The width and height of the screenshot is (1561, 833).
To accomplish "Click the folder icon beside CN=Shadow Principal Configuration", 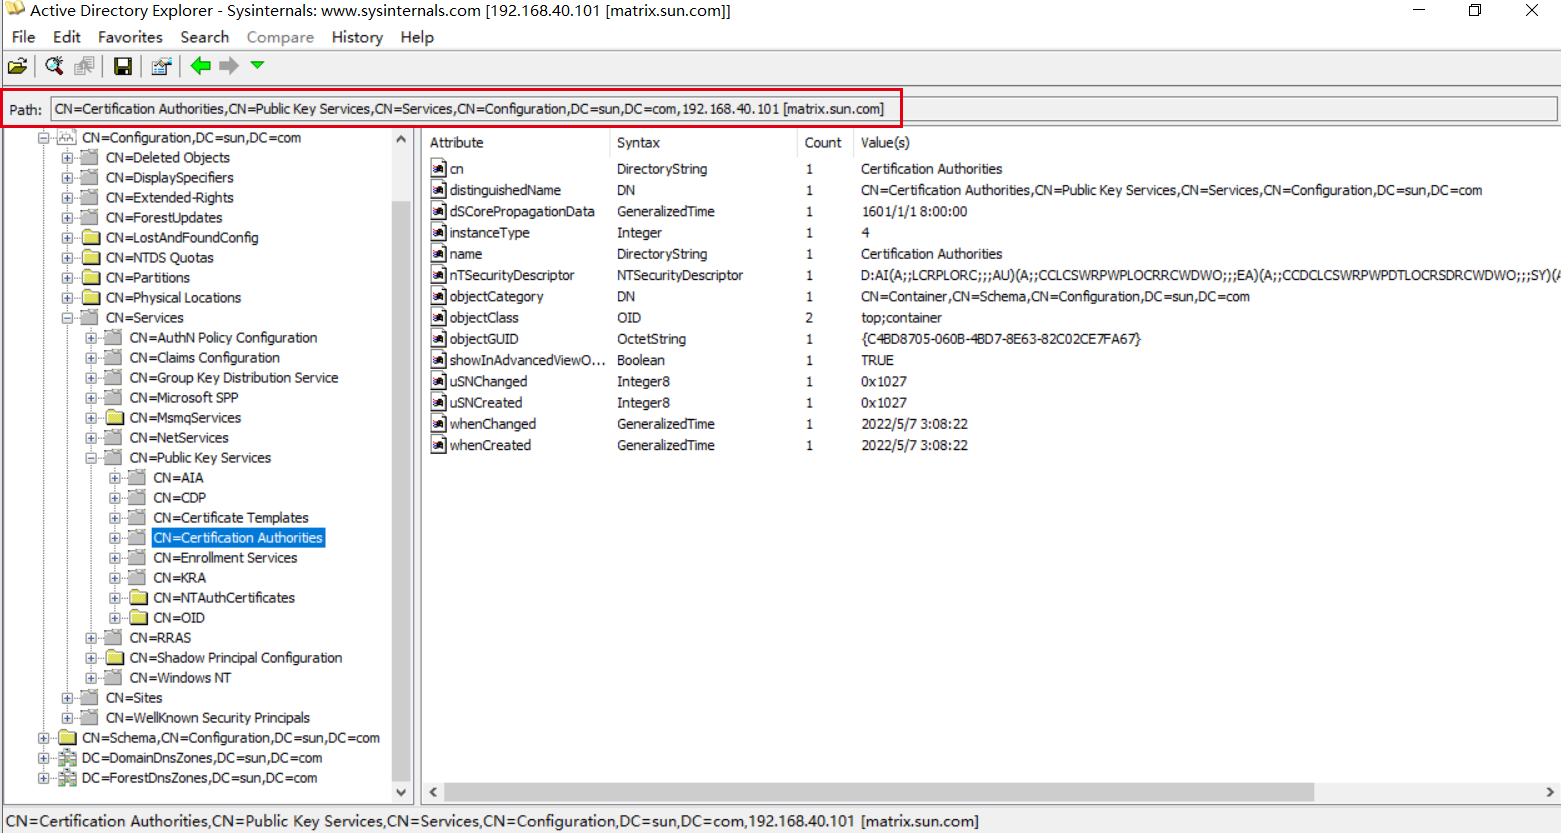I will [x=115, y=658].
